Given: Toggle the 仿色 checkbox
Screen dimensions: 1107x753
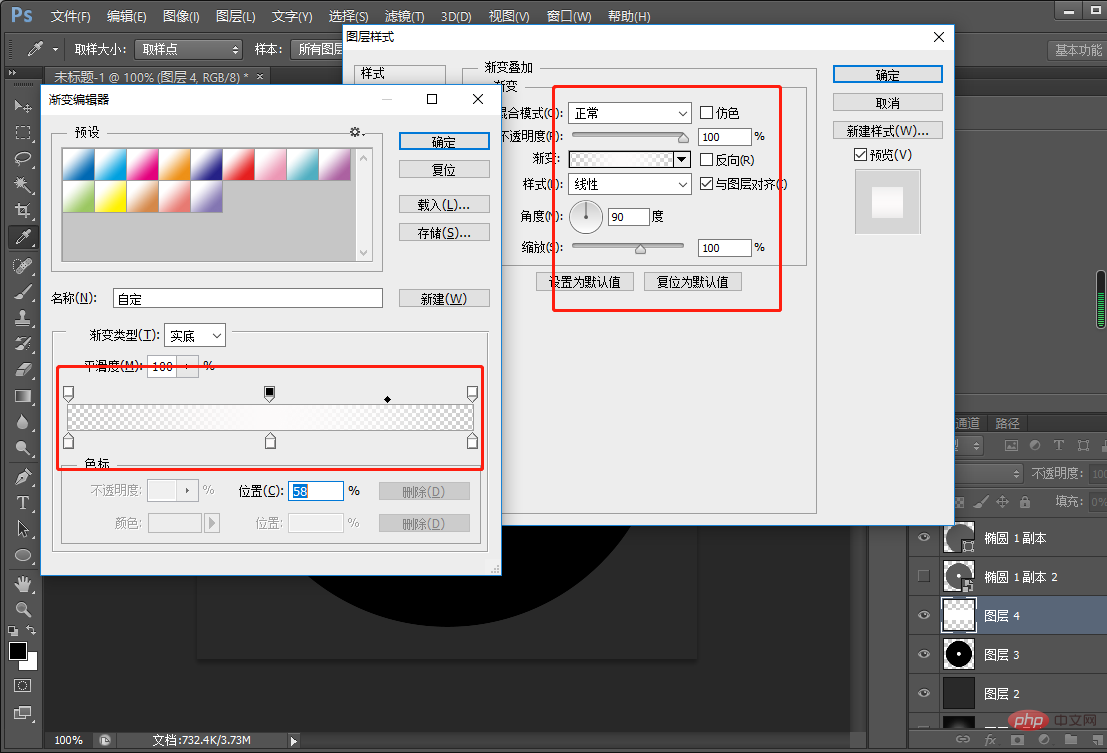Looking at the screenshot, I should click(707, 112).
